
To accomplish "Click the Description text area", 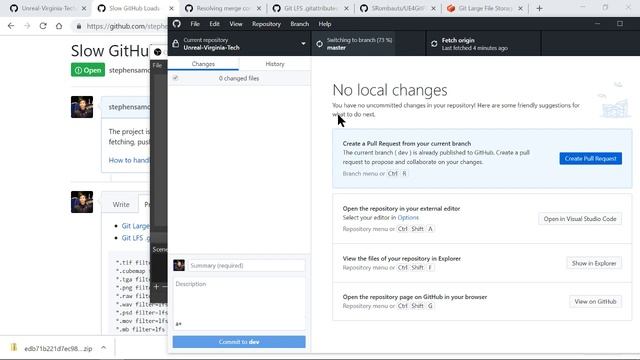I will pos(239,303).
